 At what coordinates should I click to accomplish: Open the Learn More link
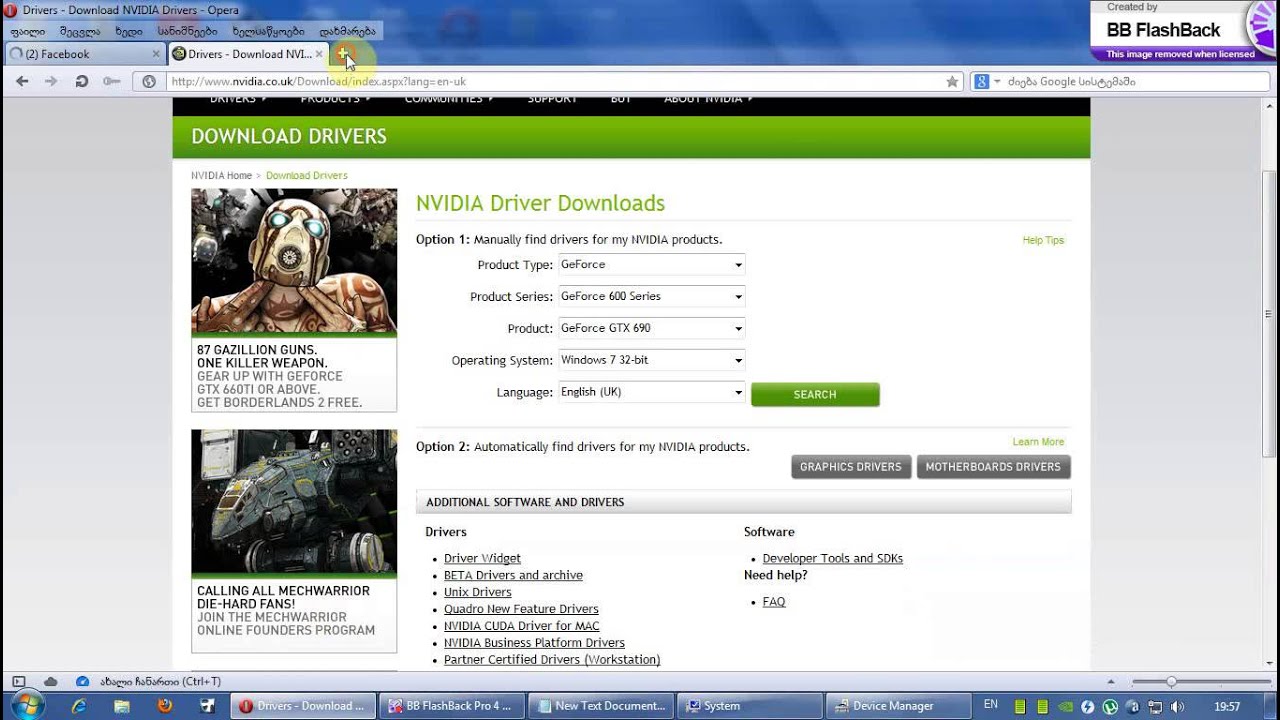pos(1038,442)
